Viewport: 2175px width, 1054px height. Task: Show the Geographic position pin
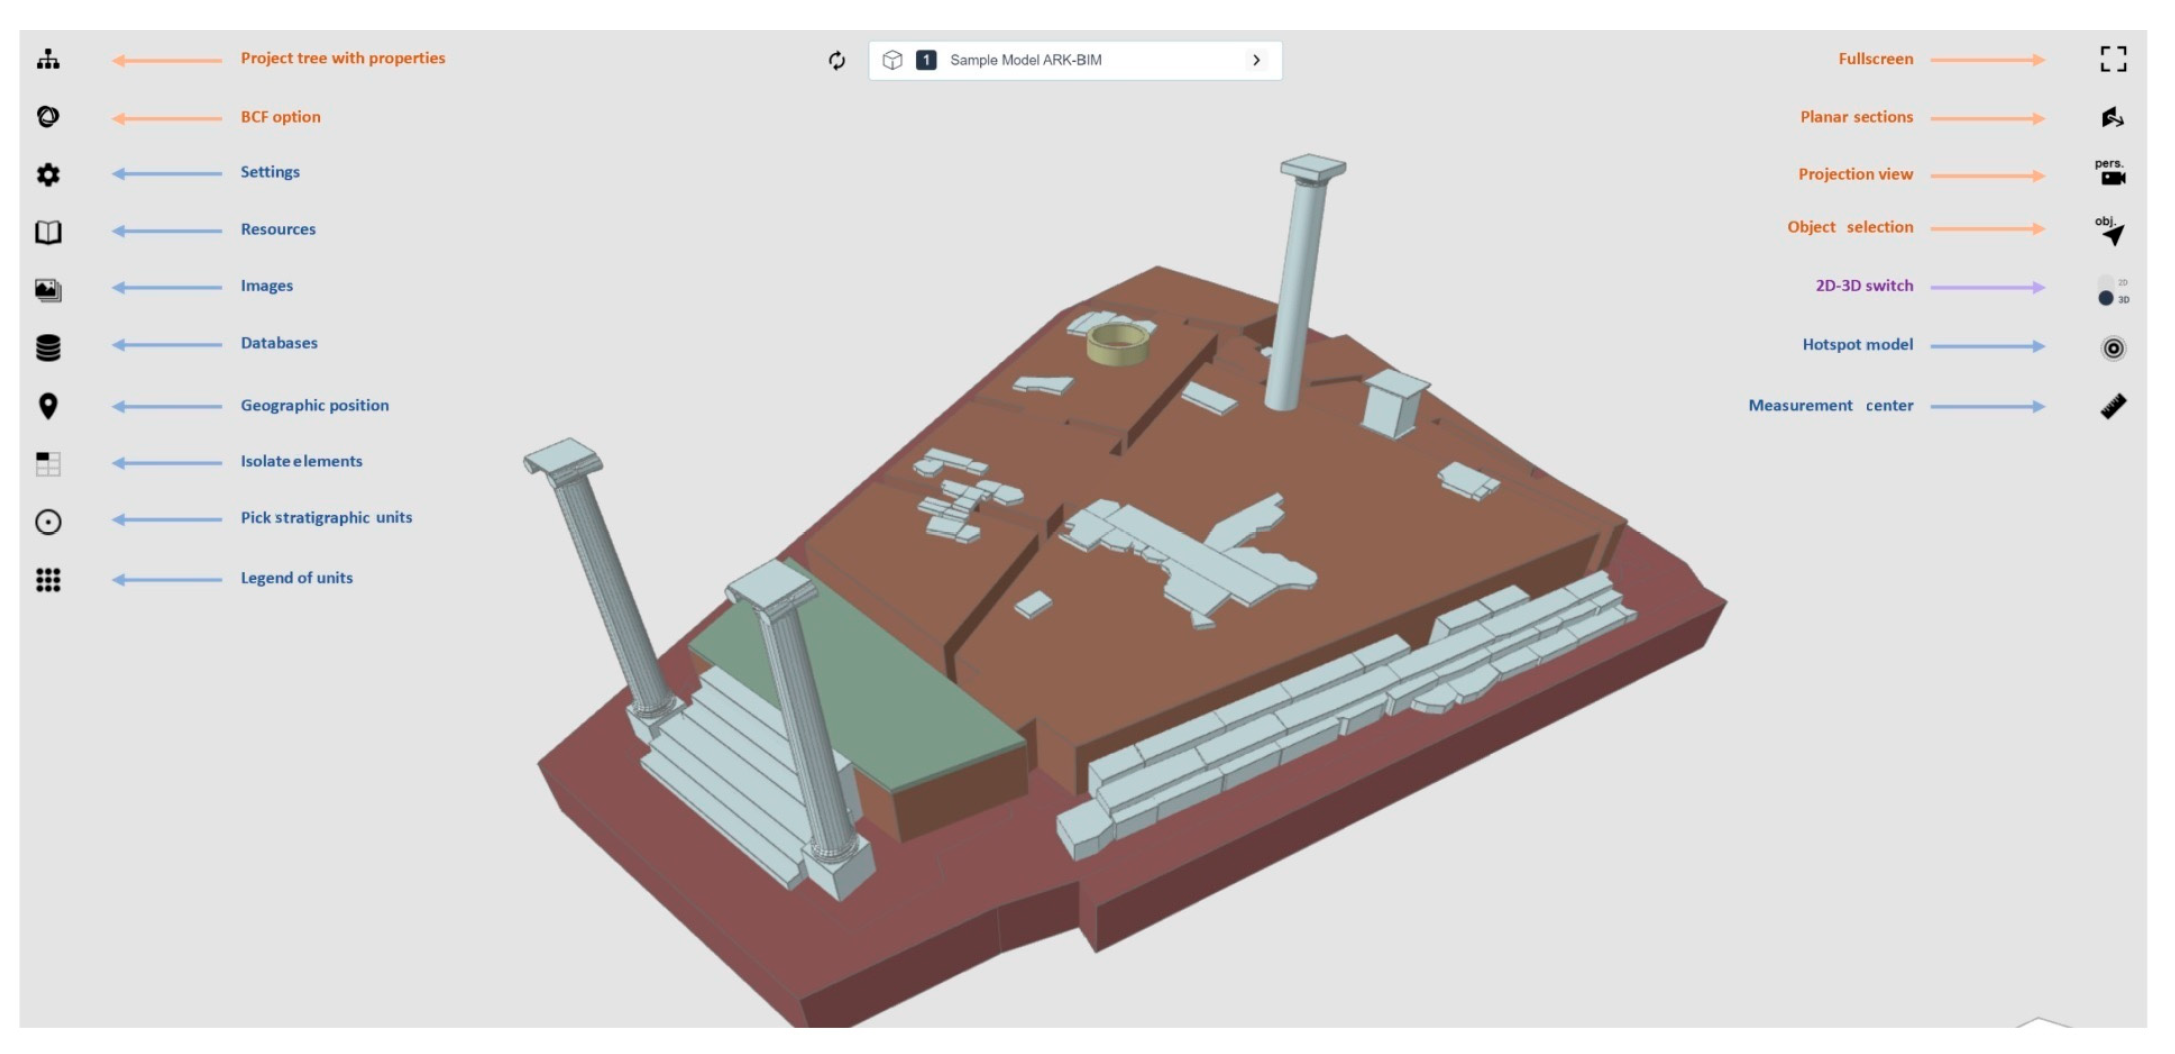48,405
